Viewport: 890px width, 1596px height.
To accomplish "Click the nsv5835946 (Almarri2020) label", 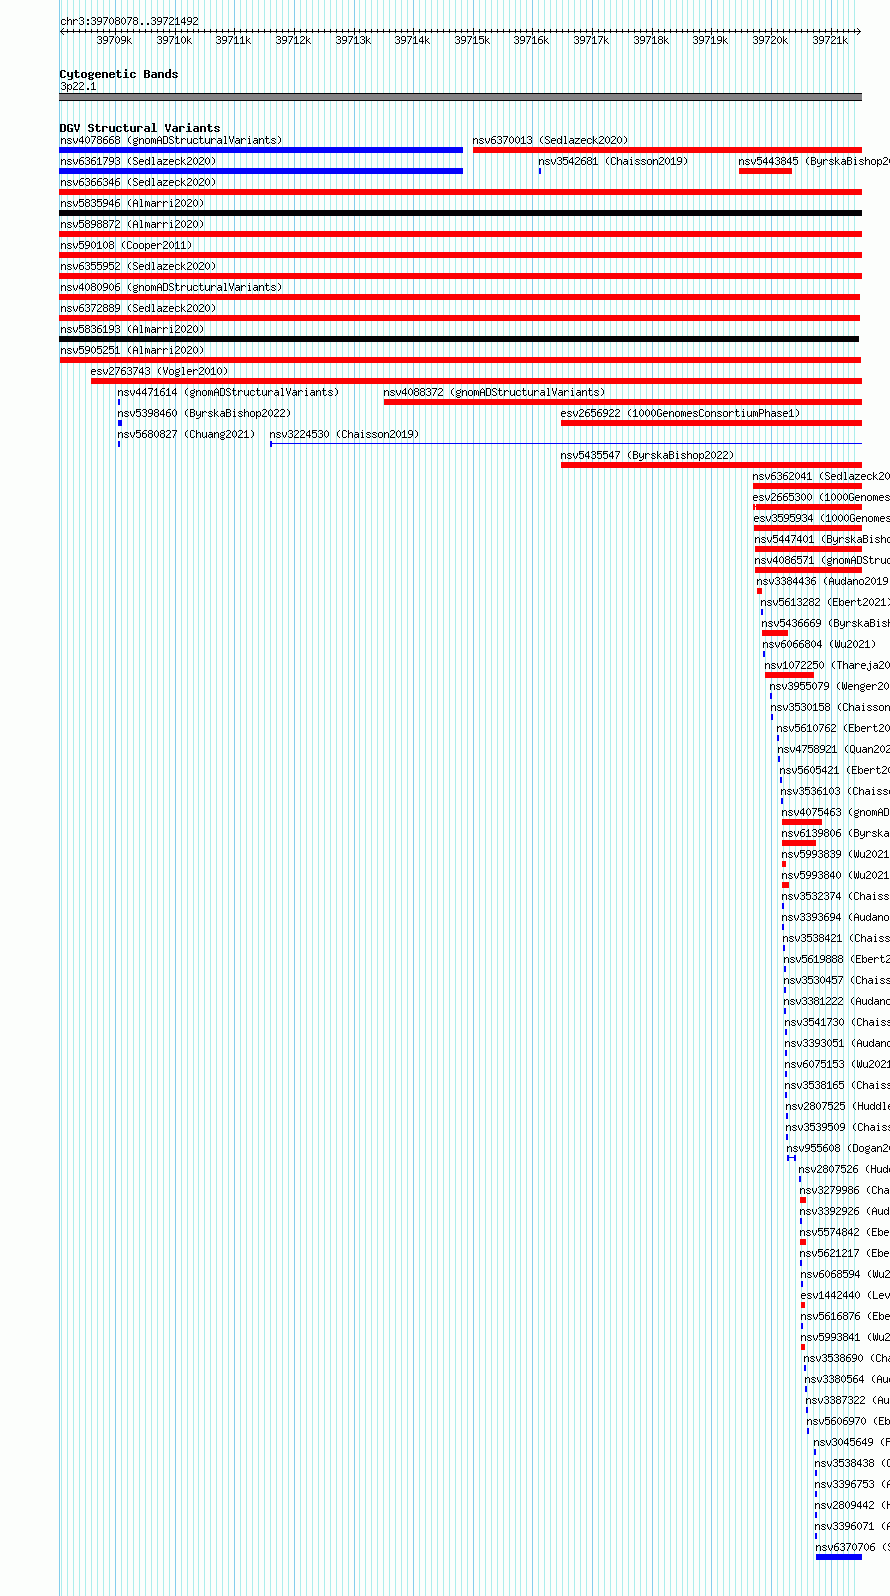I will 132,203.
